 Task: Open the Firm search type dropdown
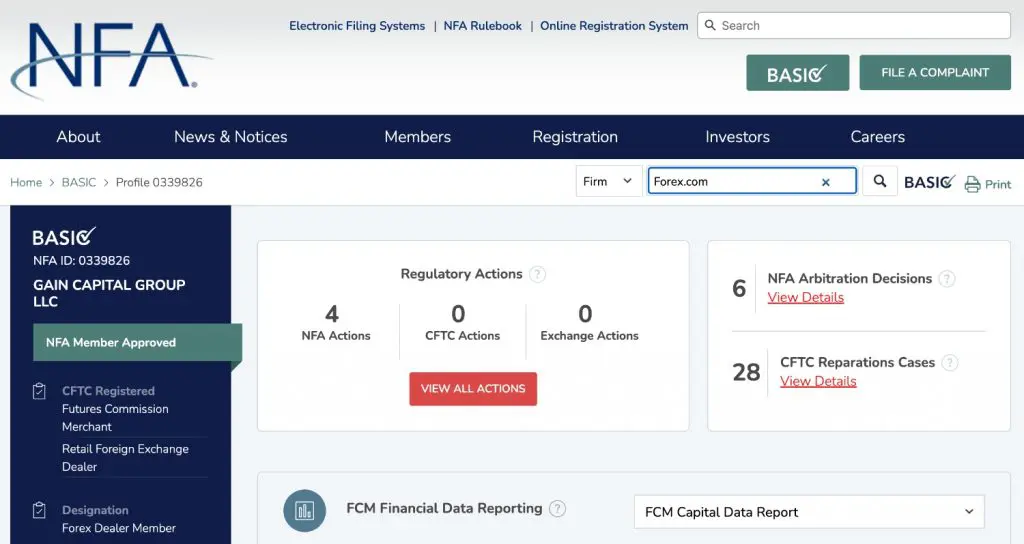click(608, 181)
